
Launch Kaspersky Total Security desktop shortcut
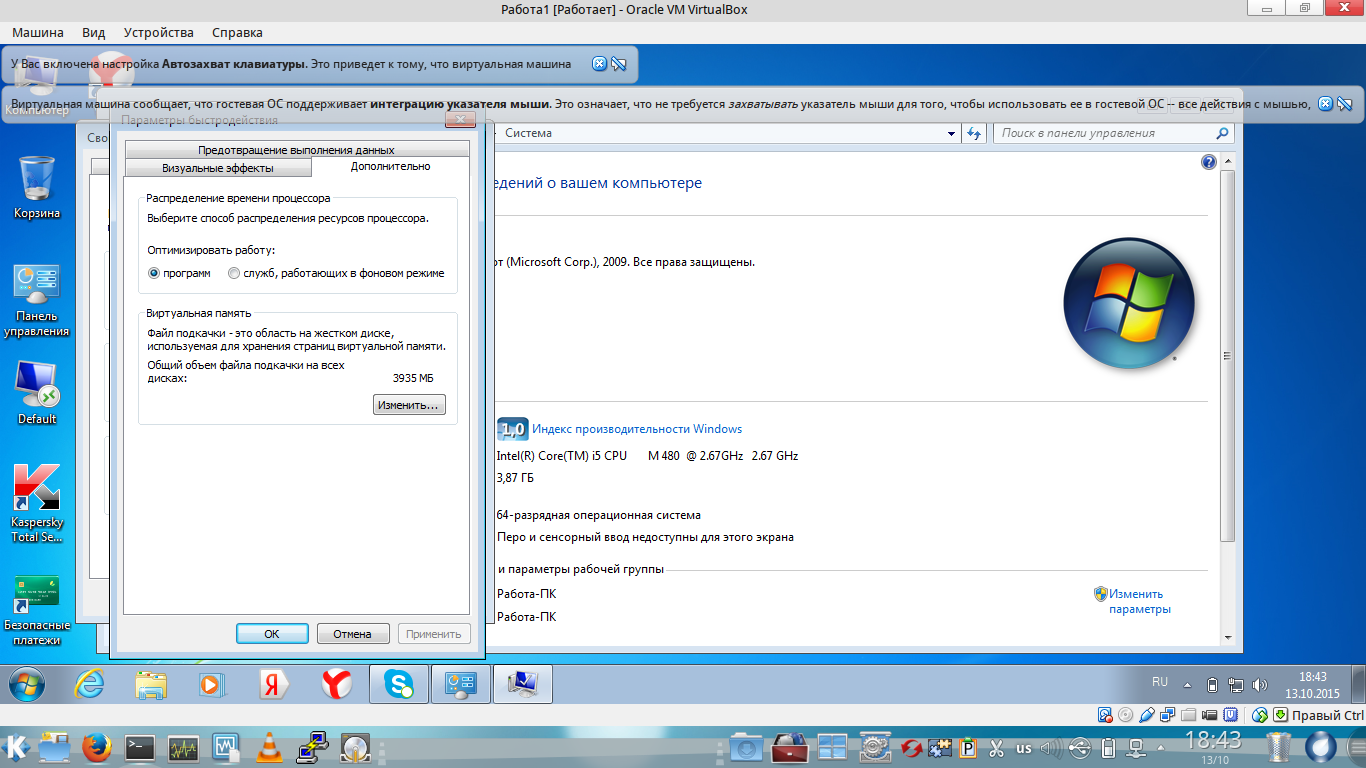point(37,503)
